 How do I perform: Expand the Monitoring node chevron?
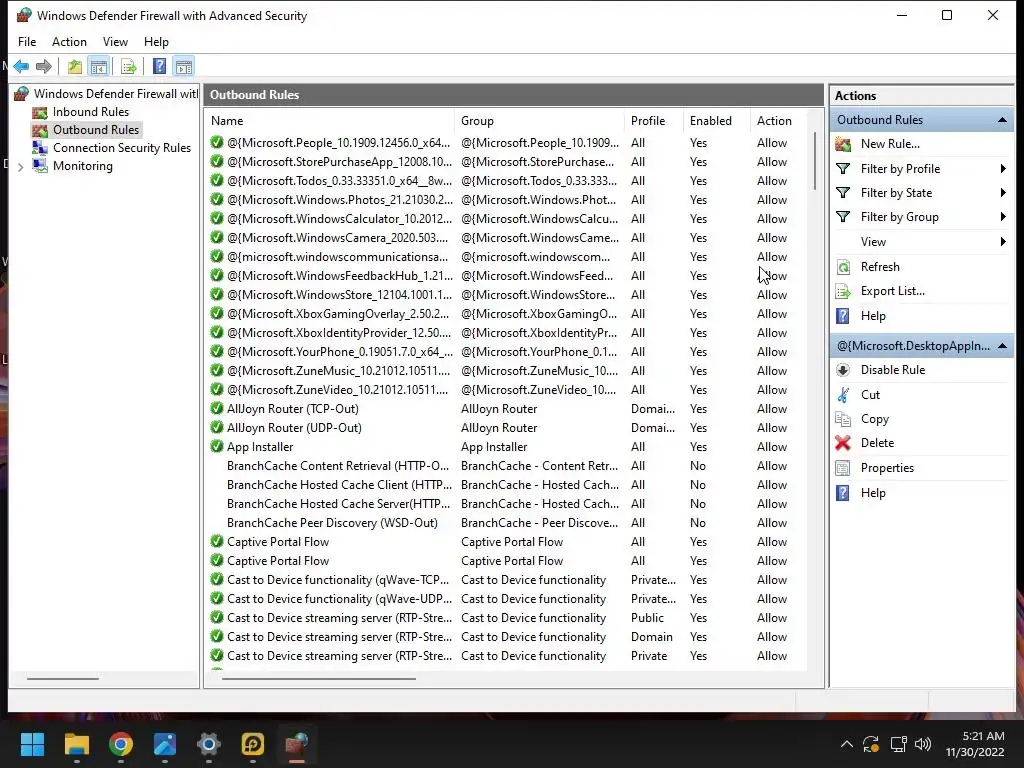click(x=20, y=167)
